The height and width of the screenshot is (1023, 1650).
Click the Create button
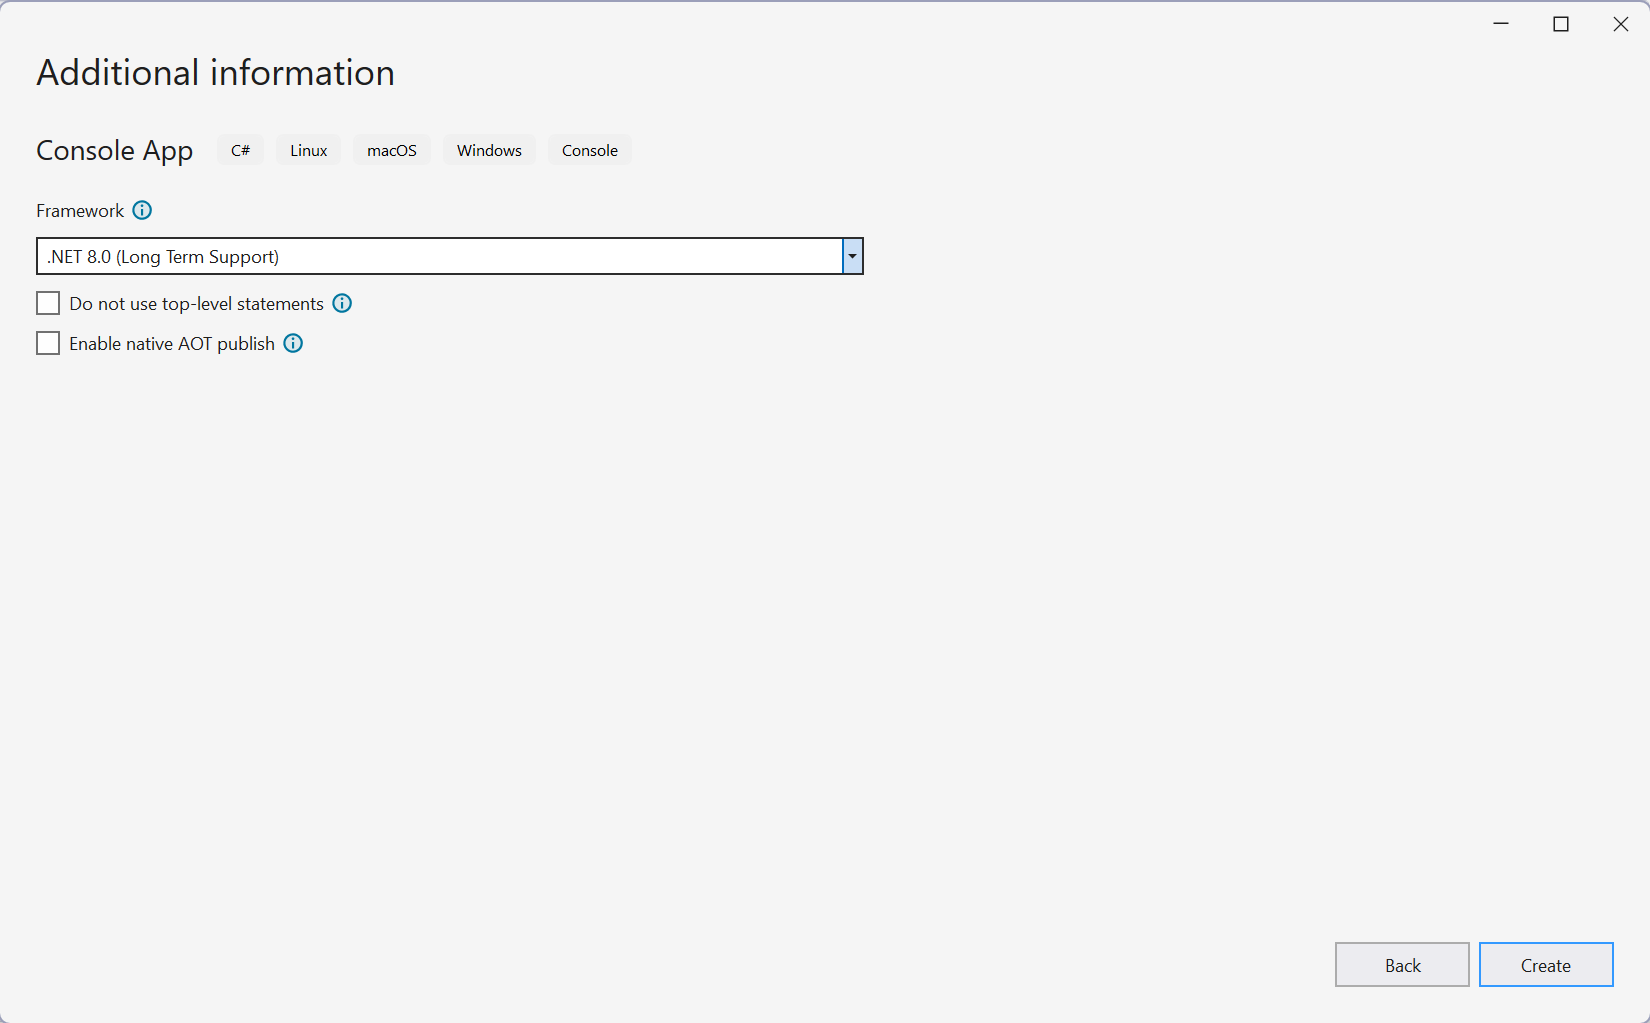coord(1545,964)
